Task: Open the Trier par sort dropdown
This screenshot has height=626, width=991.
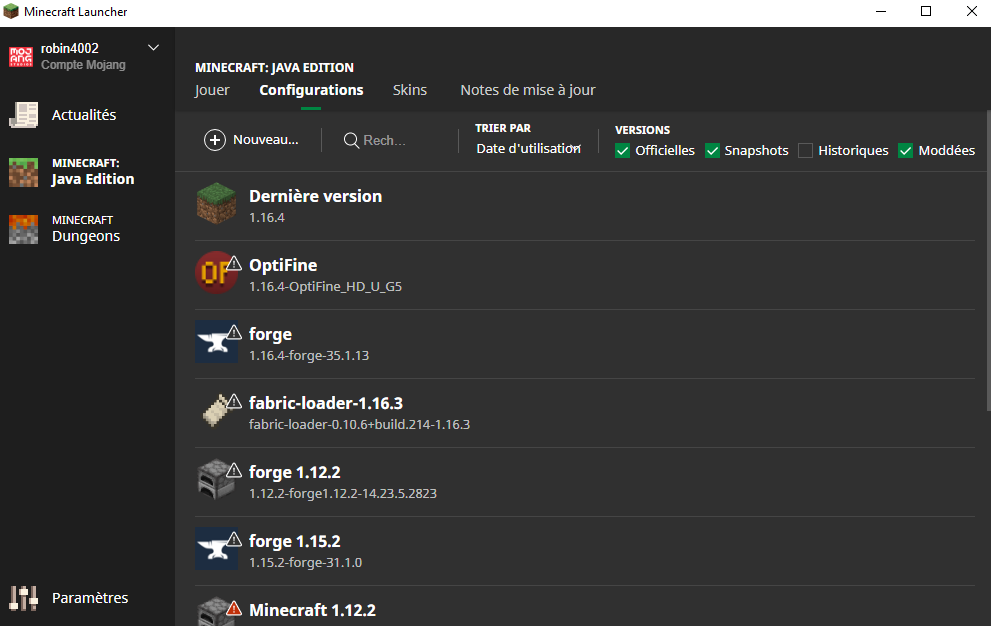Action: (x=528, y=149)
